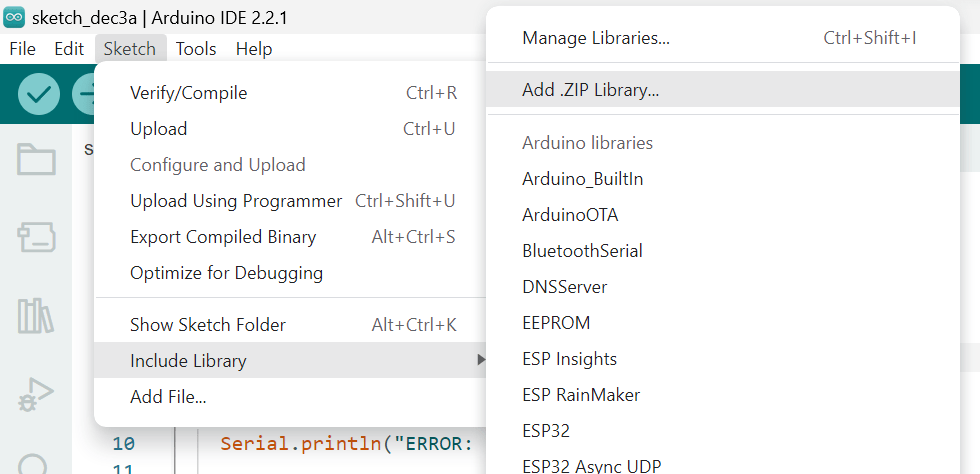Include the ESP32 library
Screen dimensions: 980x474
click(723, 431)
